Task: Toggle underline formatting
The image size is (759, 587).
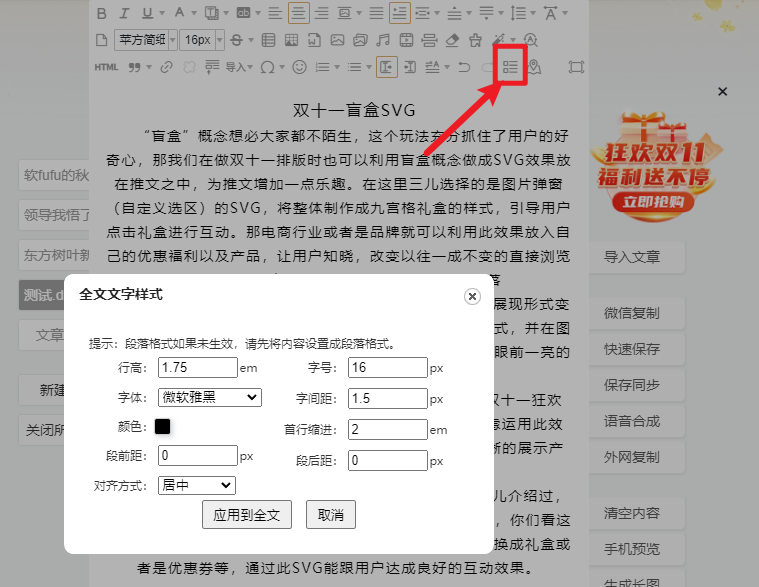Action: [x=148, y=14]
